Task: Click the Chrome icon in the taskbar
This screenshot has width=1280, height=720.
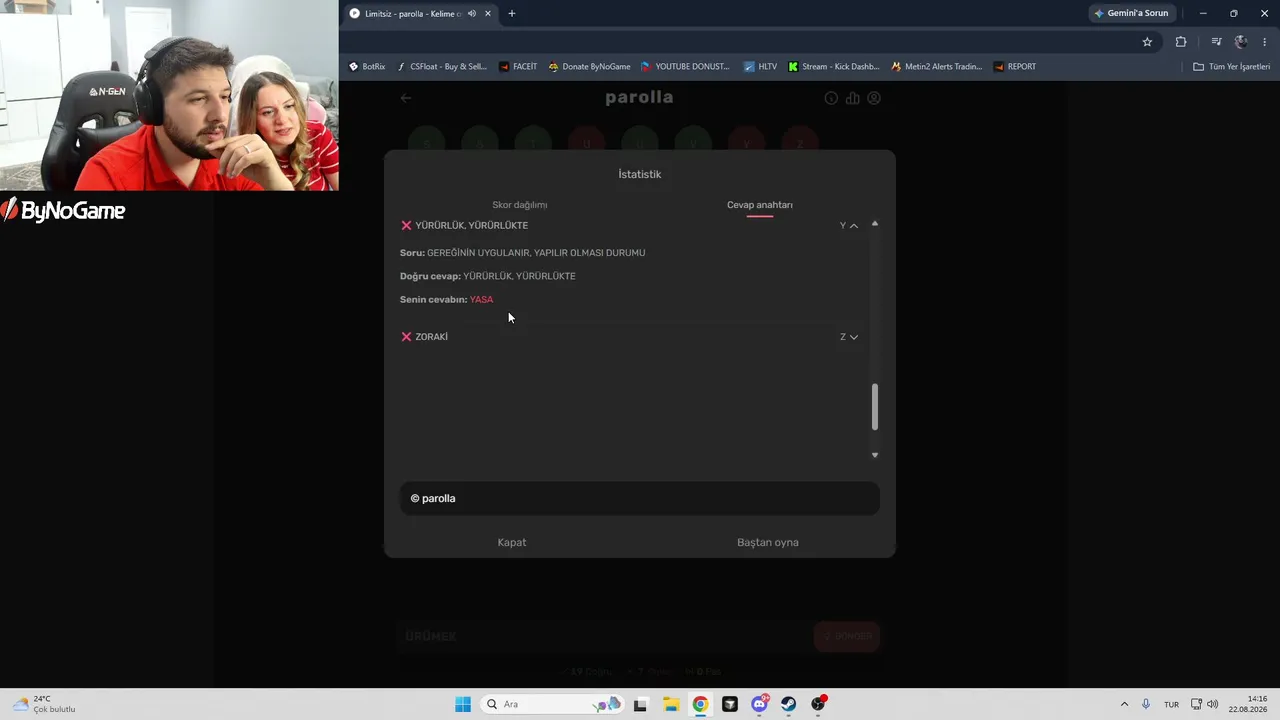Action: coord(700,704)
